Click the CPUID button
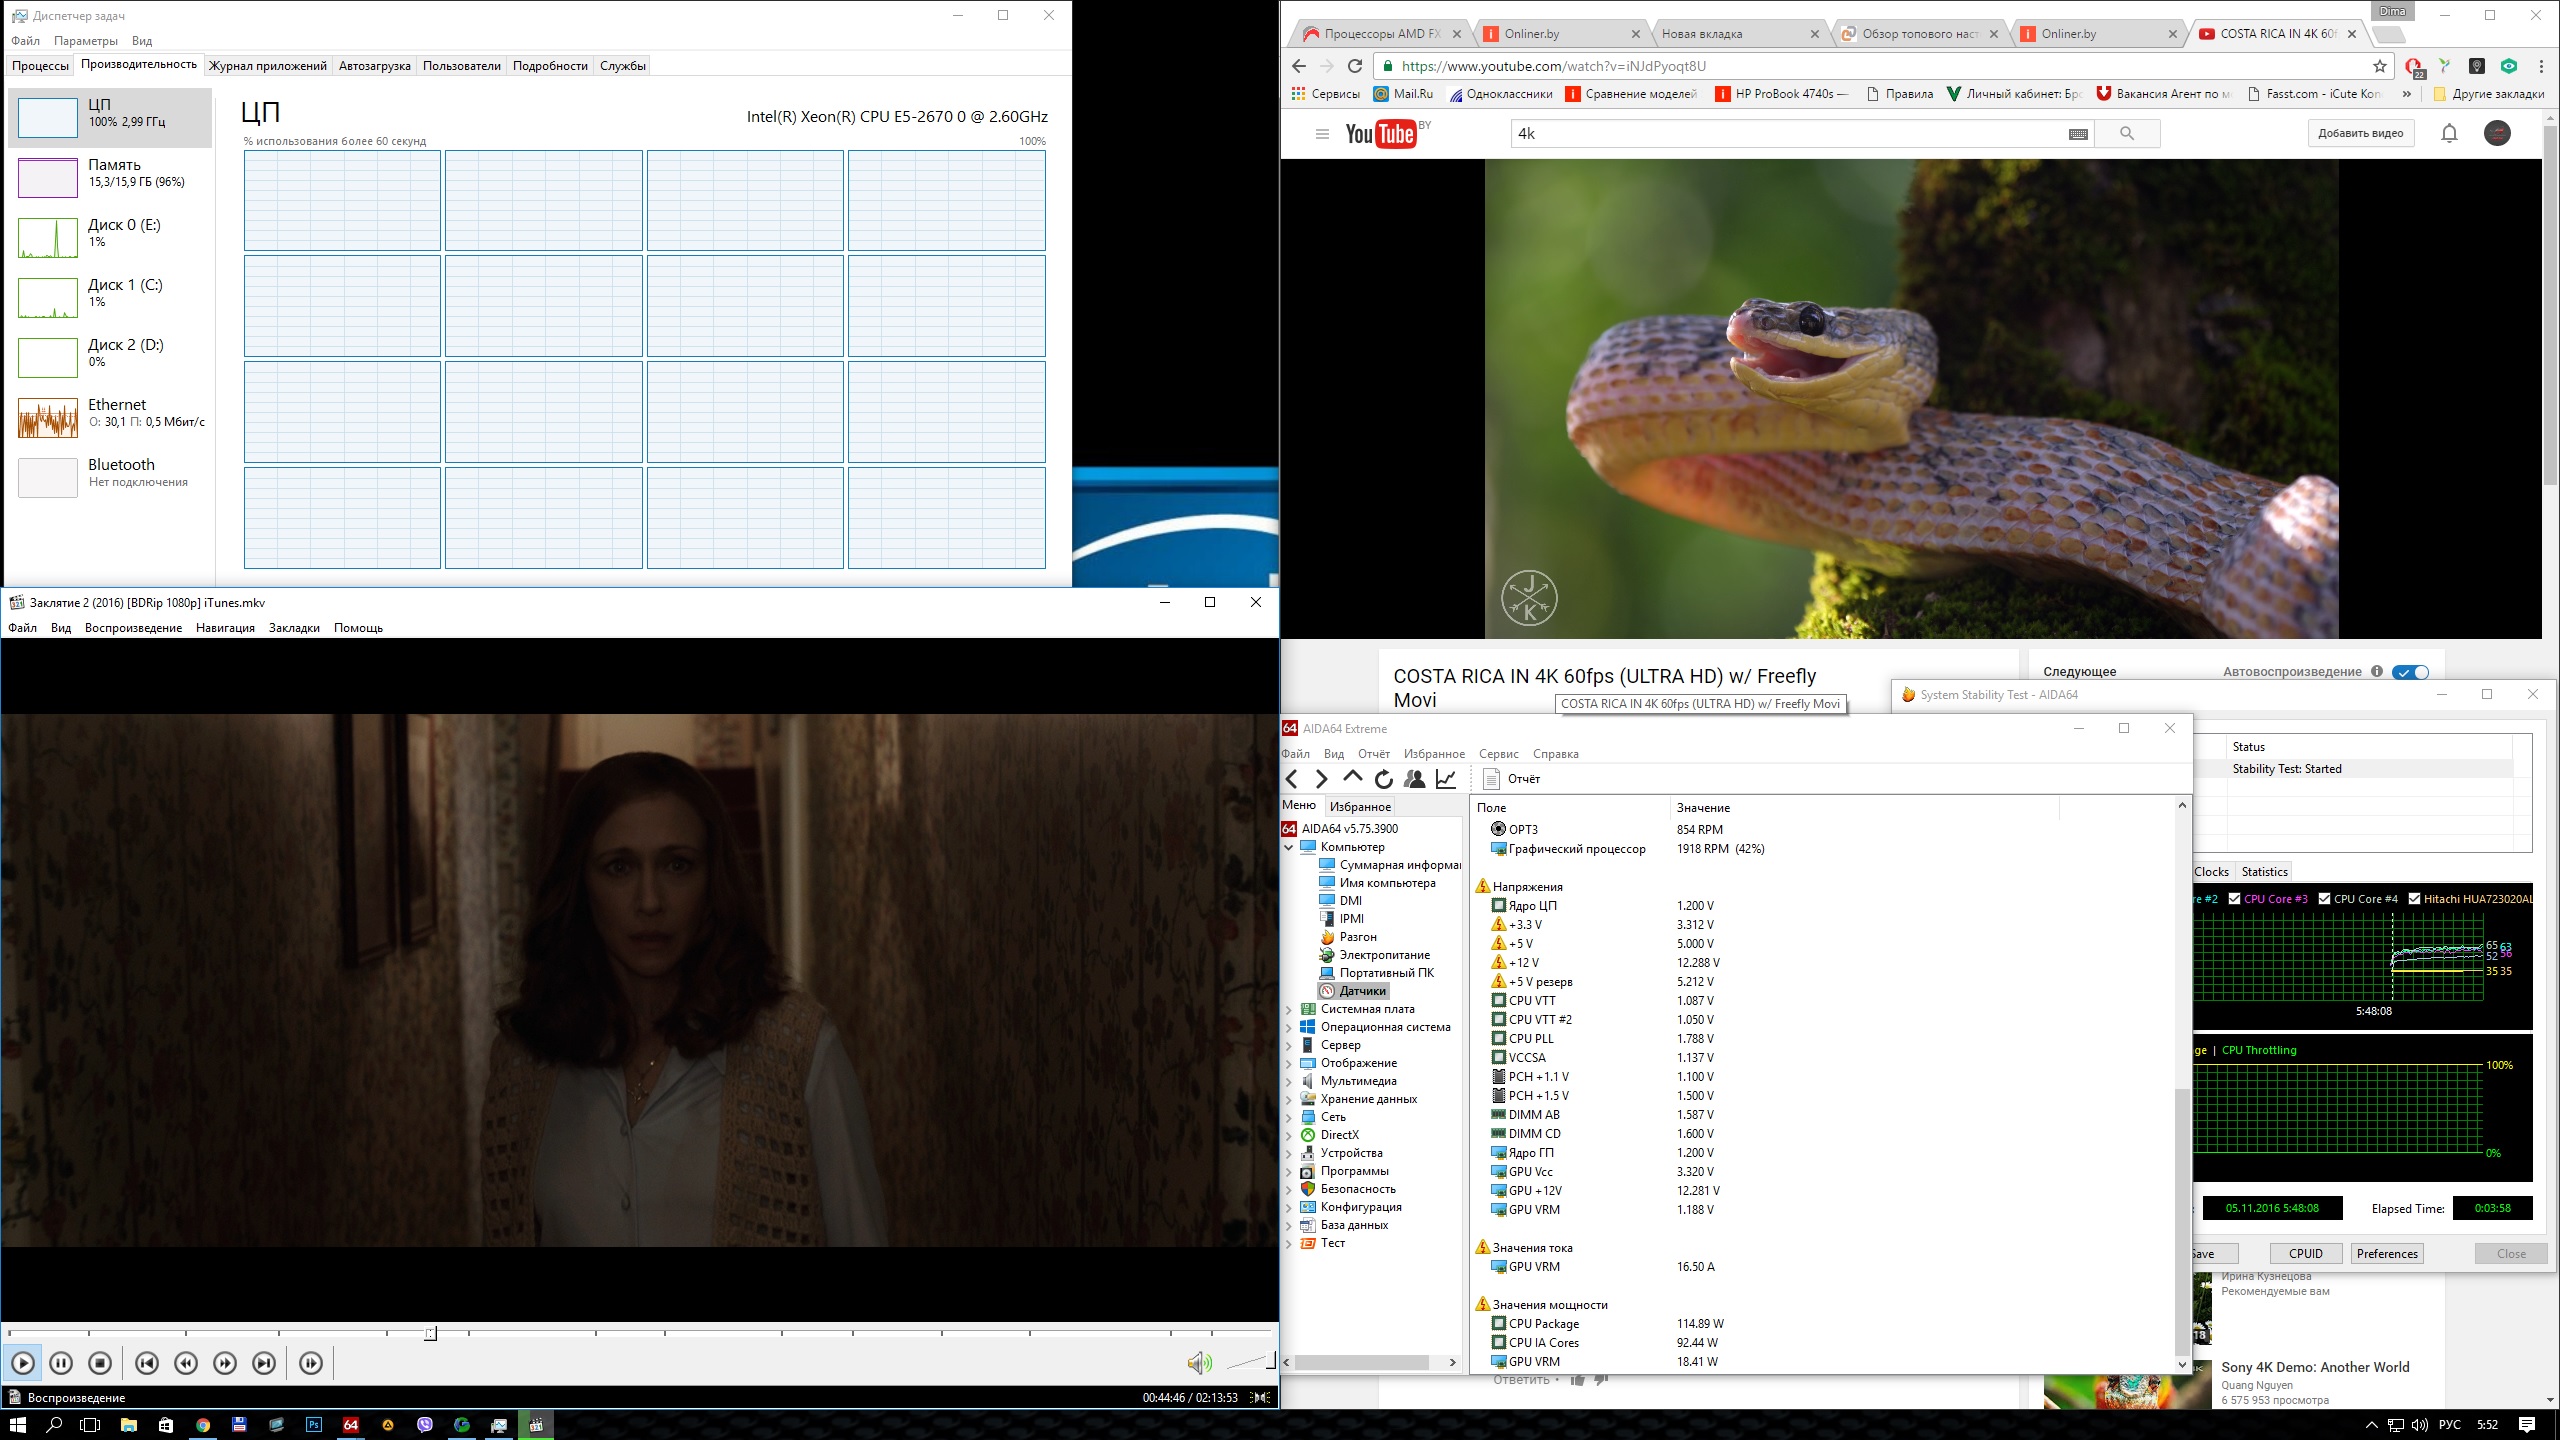This screenshot has width=2560, height=1440. (2305, 1254)
